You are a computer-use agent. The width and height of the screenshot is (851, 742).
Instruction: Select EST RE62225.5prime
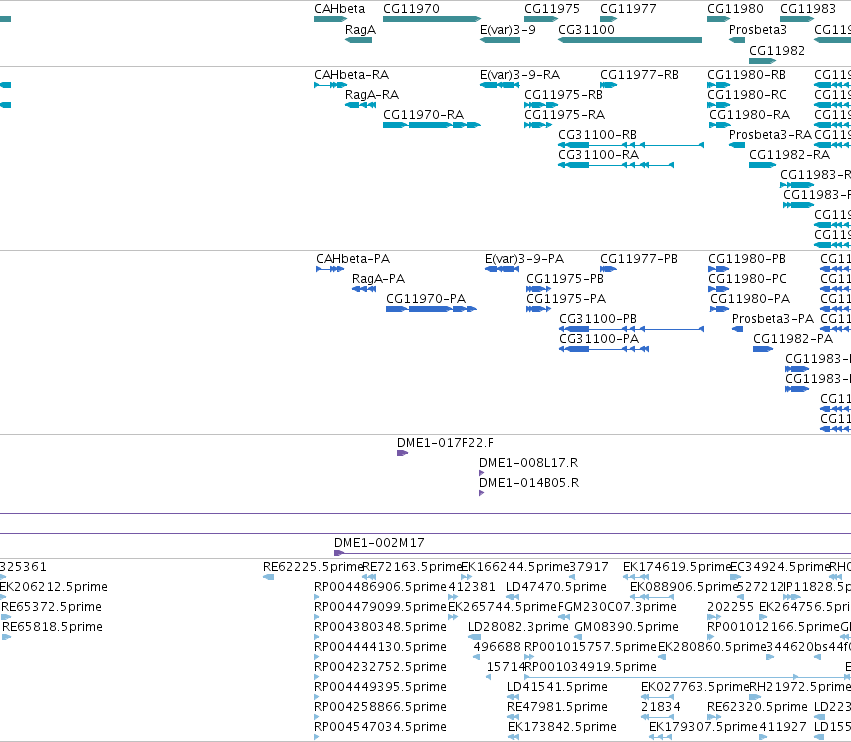[x=269, y=577]
